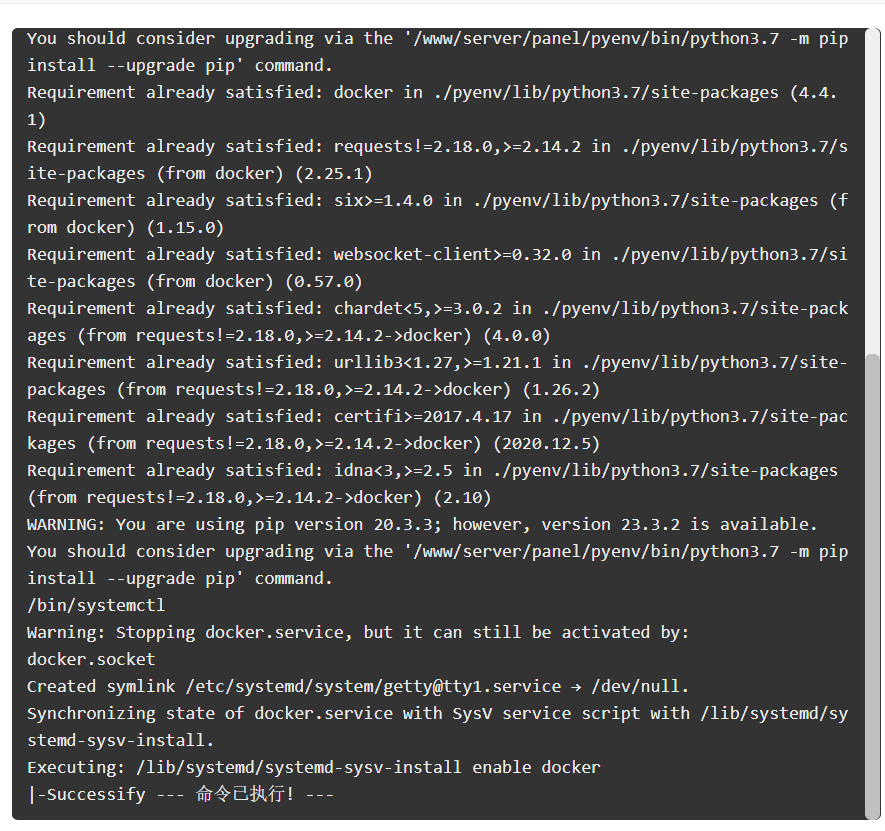Click the 'Requirement already satisfied: idna<3,>=2.5' line
The width and height of the screenshot is (885, 831).
432,470
